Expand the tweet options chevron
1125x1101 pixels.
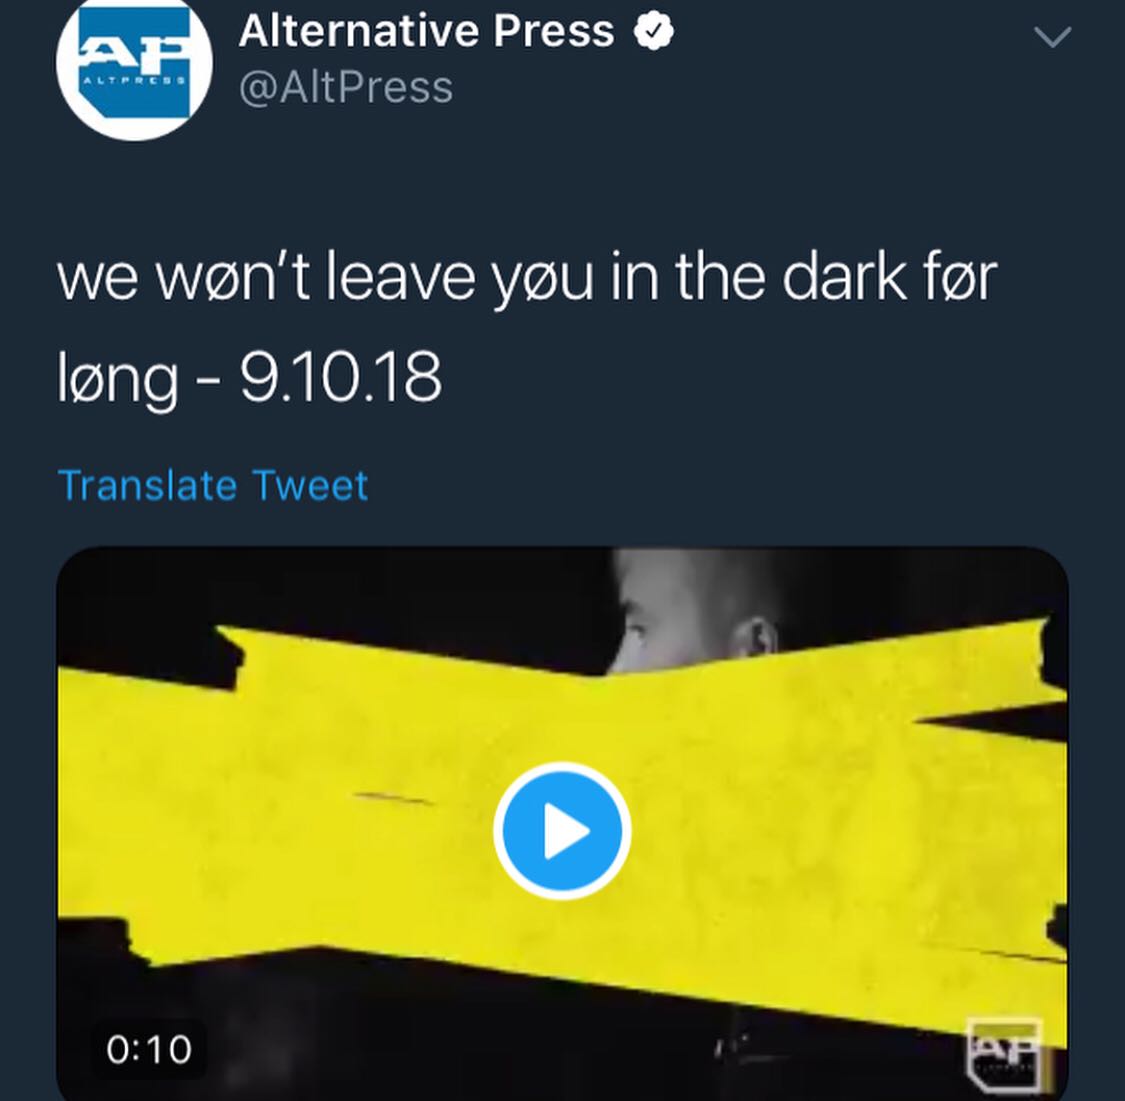pos(1052,37)
